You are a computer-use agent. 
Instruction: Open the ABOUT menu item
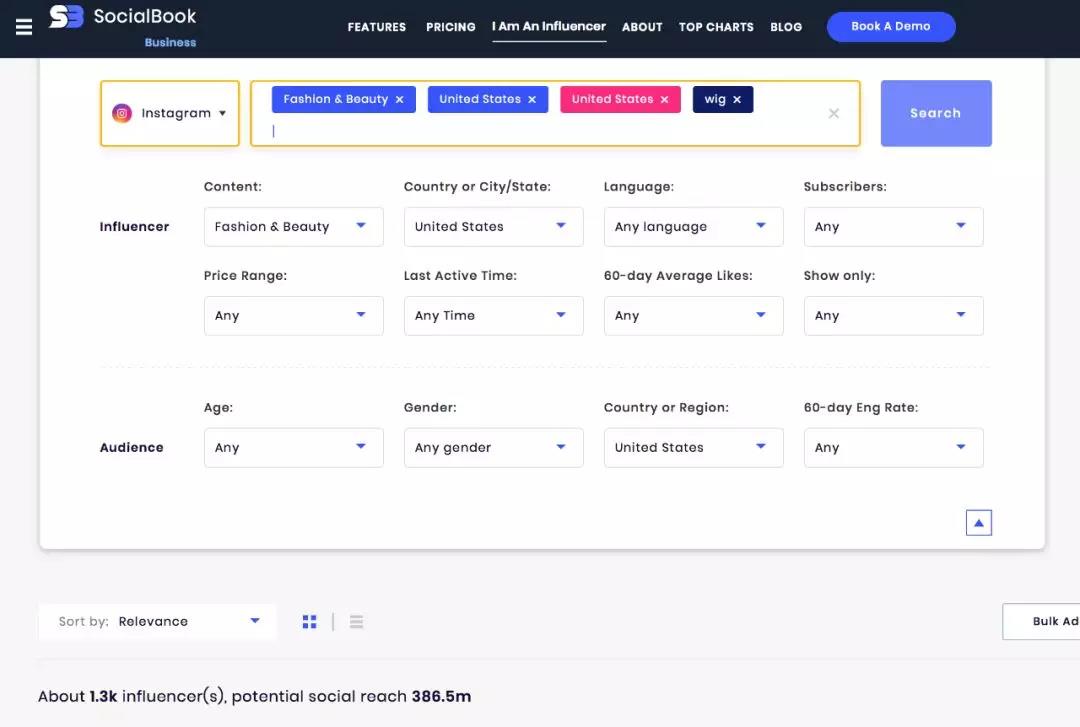click(x=642, y=27)
